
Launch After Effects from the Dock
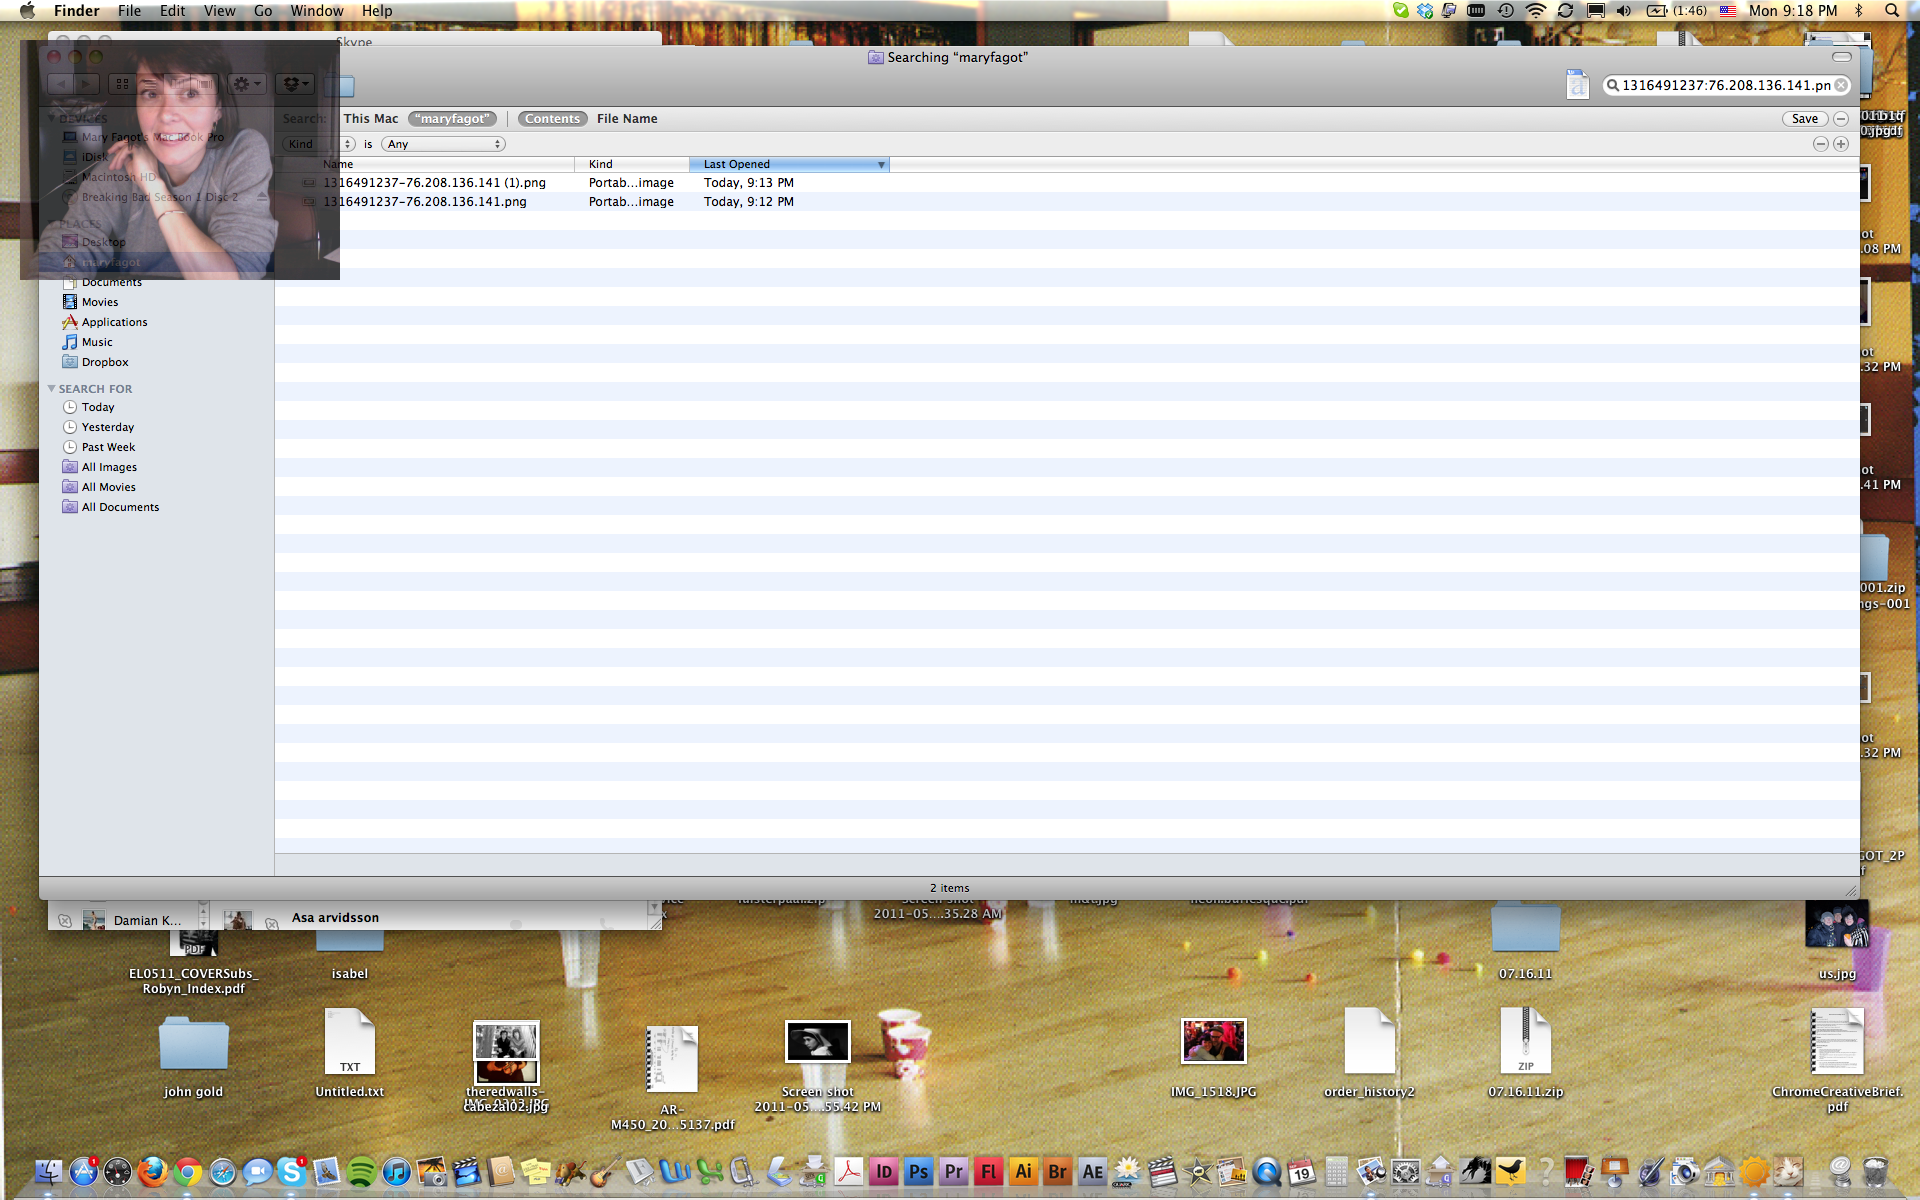[1093, 1171]
